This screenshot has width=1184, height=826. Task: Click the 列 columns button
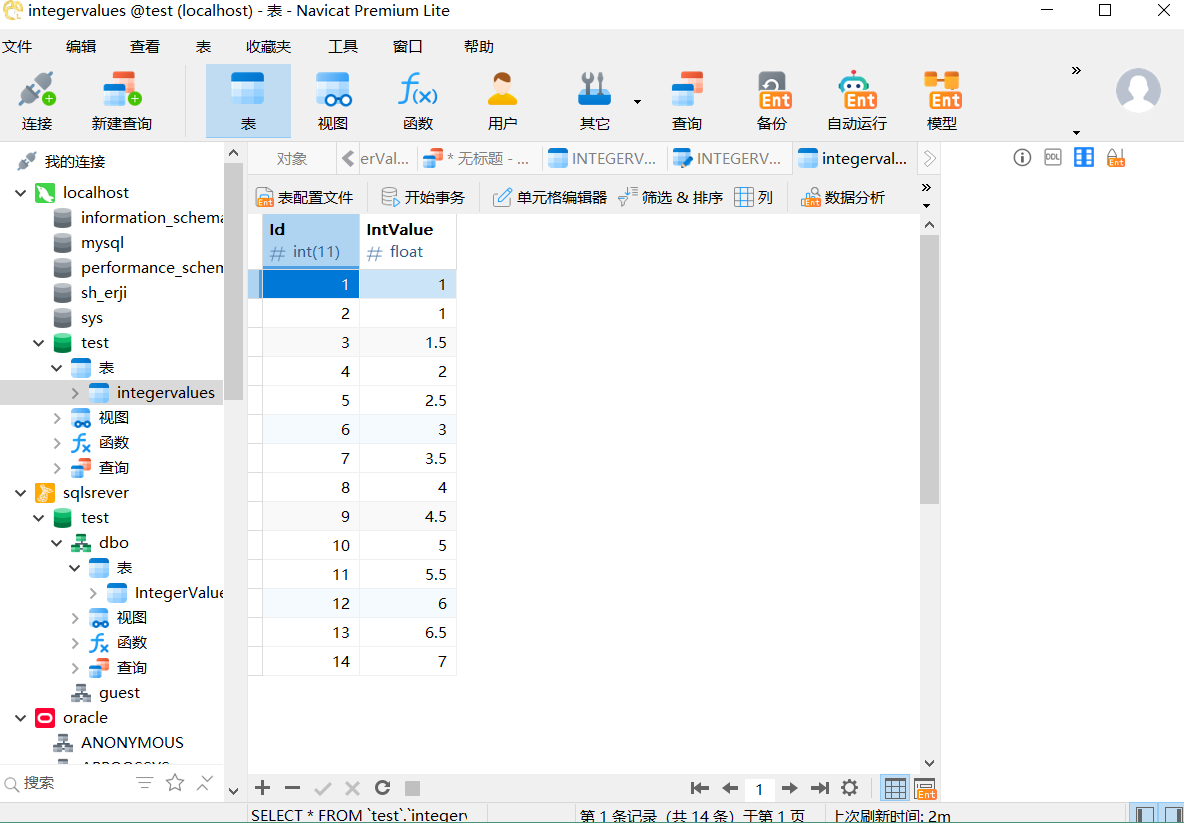(x=754, y=198)
